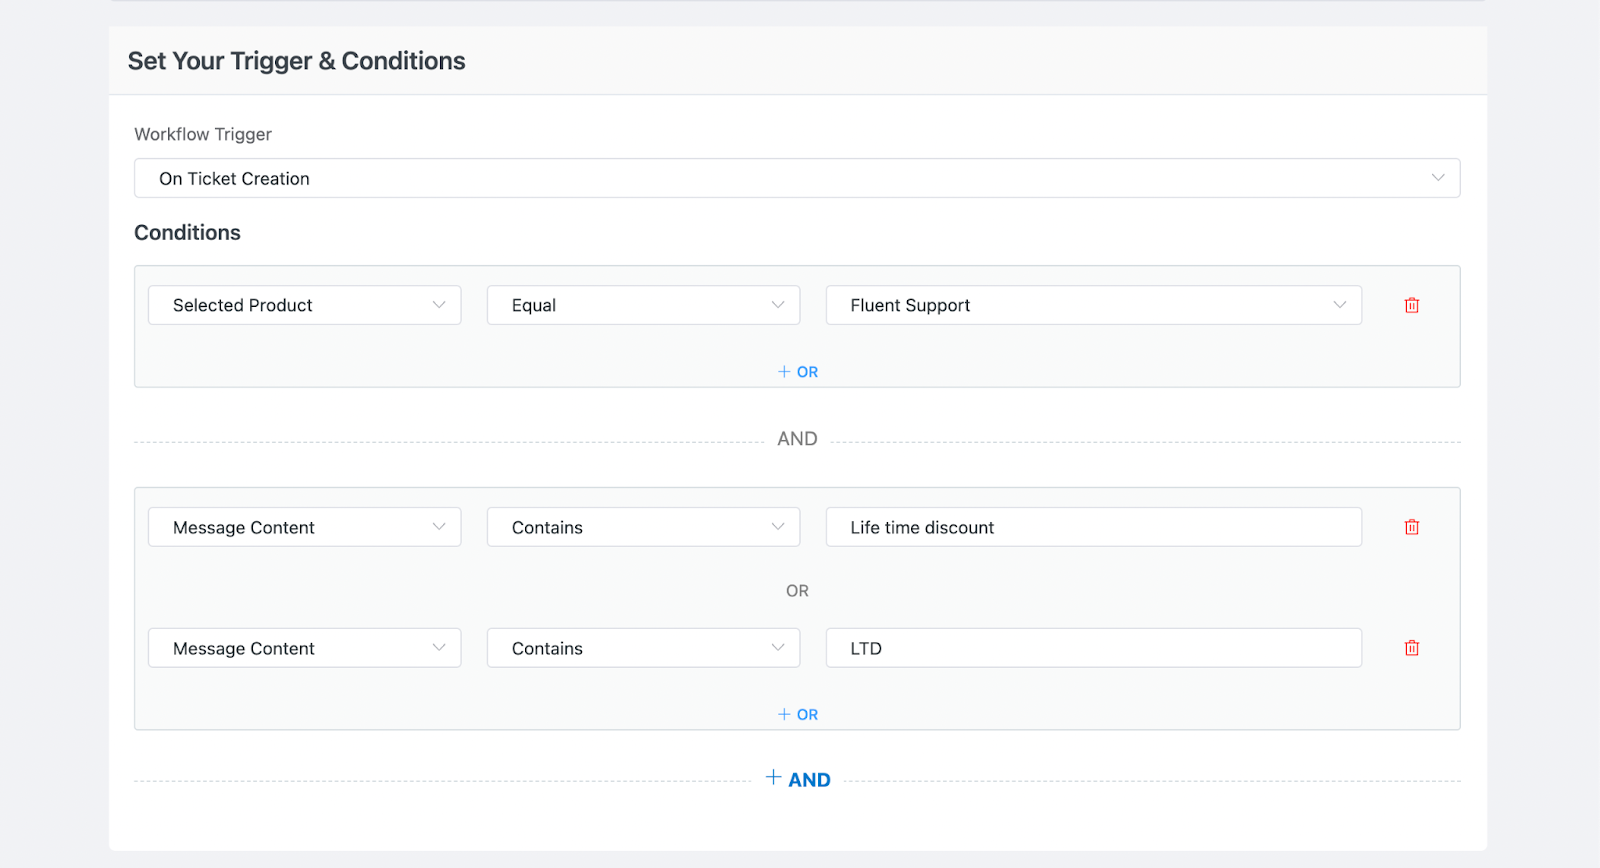Expand the Message Content dropdown in LTD row
This screenshot has width=1600, height=868.
pyautogui.click(x=304, y=648)
